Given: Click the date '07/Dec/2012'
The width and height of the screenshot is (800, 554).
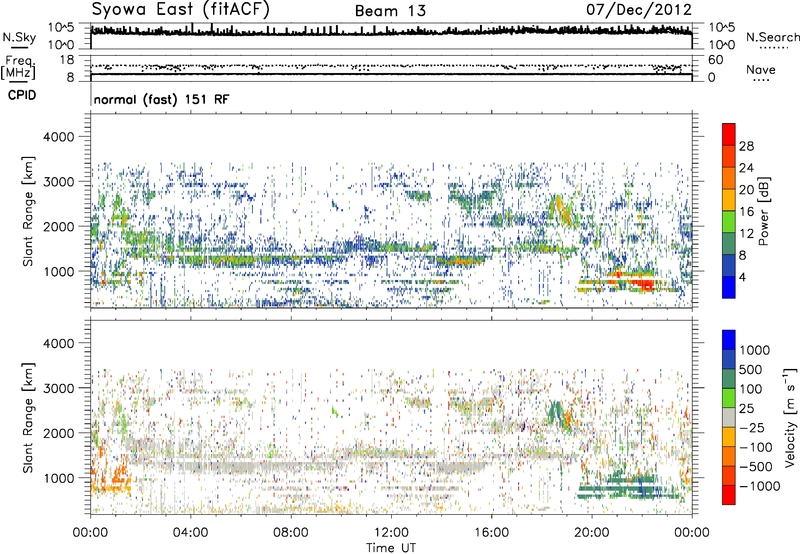Looking at the screenshot, I should click(x=639, y=10).
